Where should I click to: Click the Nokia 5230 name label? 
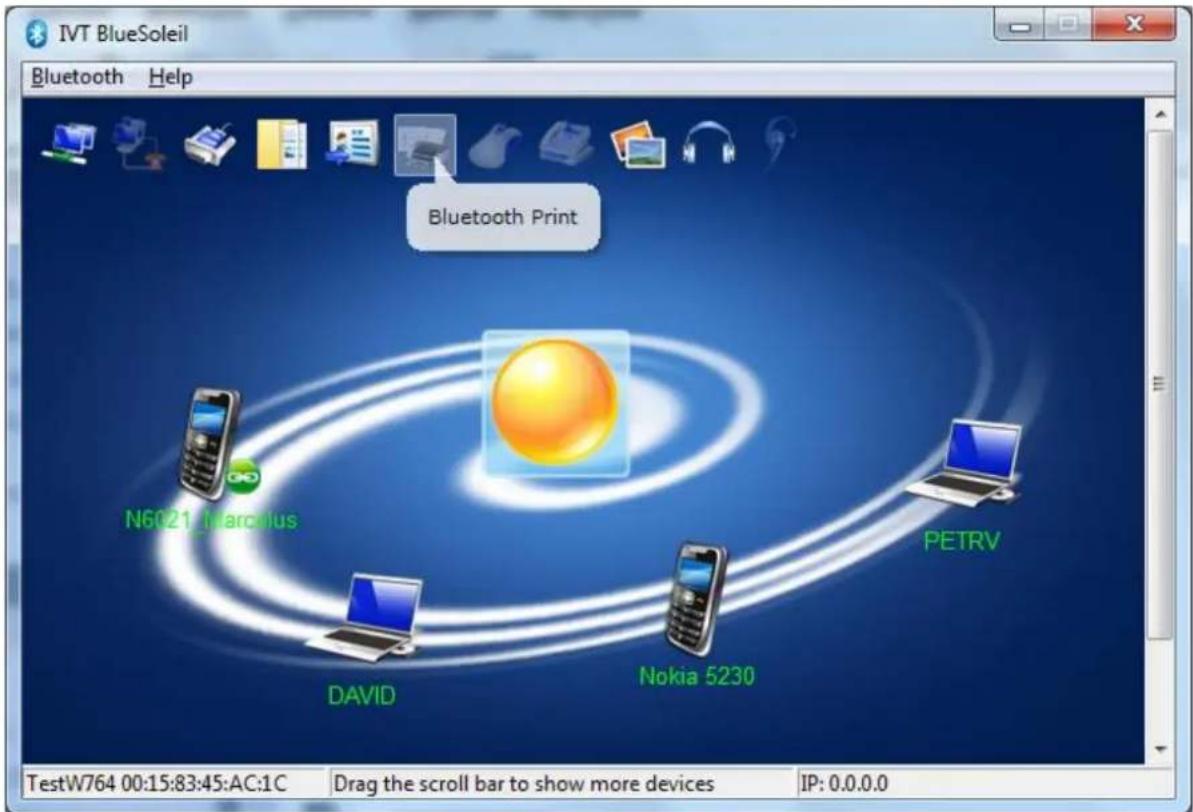(x=697, y=676)
